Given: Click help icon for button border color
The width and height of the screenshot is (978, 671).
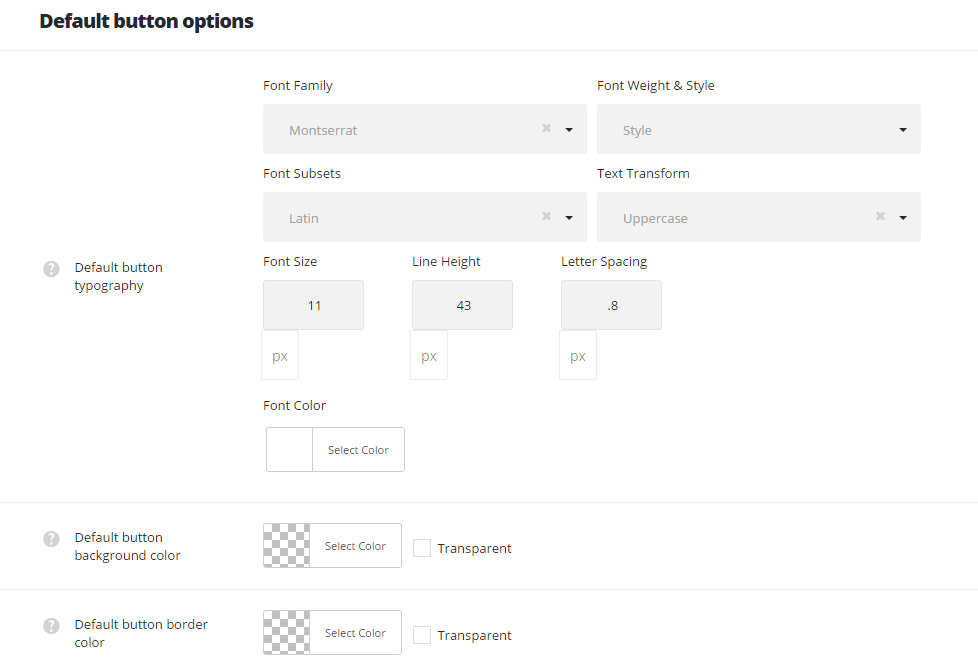Looking at the screenshot, I should coord(52,626).
